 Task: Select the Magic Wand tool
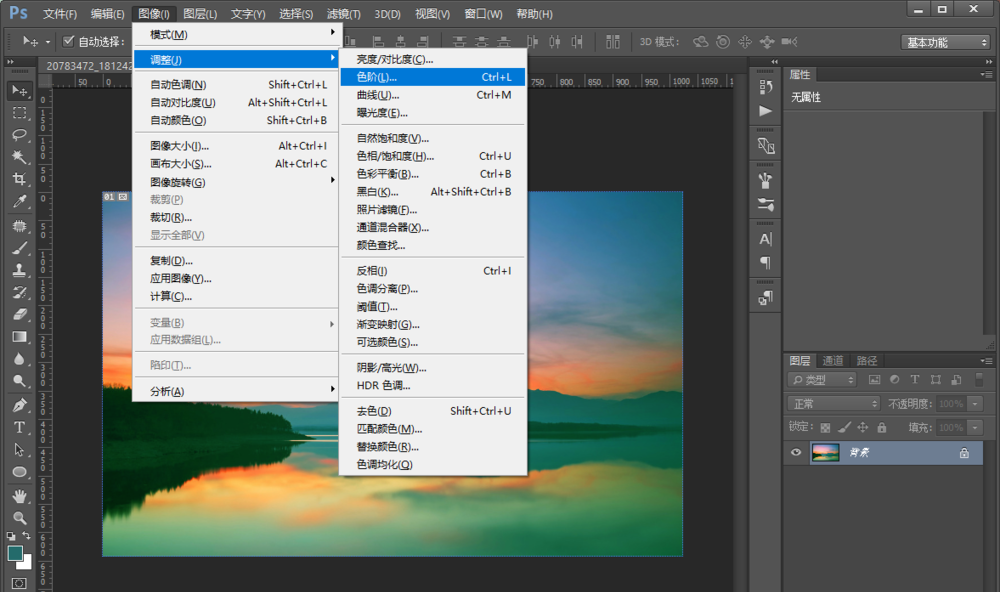click(19, 157)
